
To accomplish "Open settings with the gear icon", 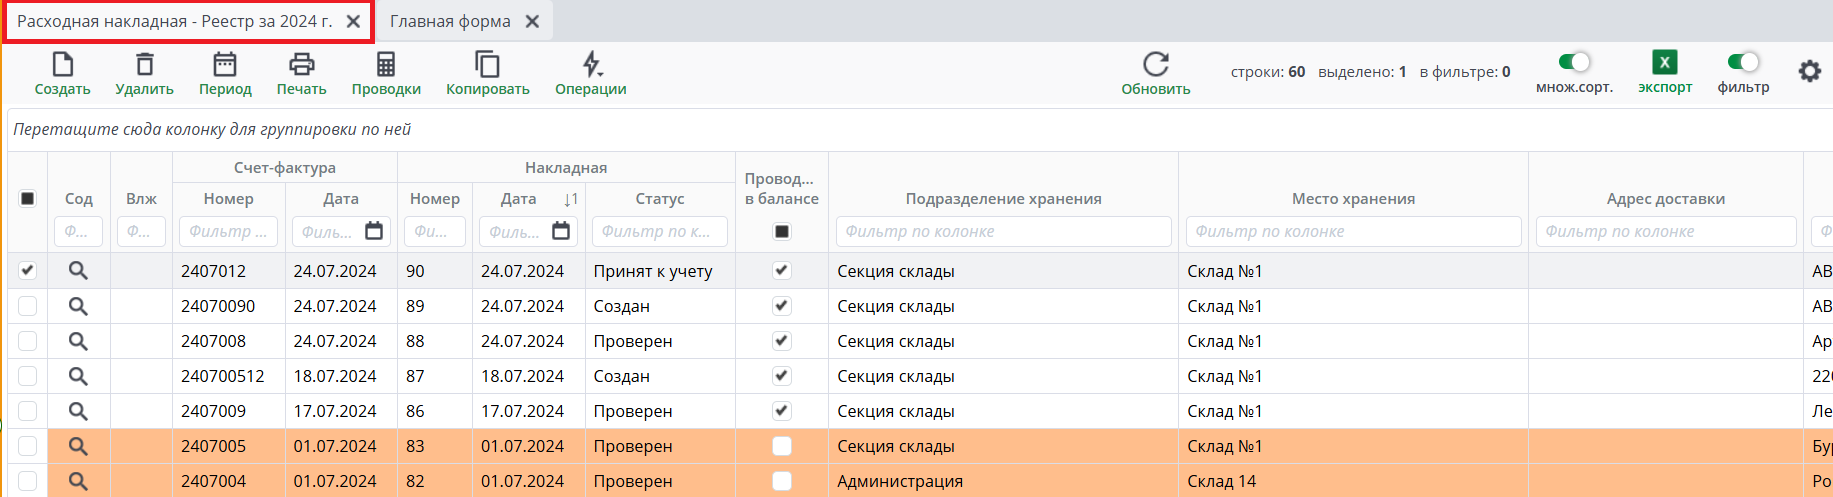I will click(x=1809, y=71).
